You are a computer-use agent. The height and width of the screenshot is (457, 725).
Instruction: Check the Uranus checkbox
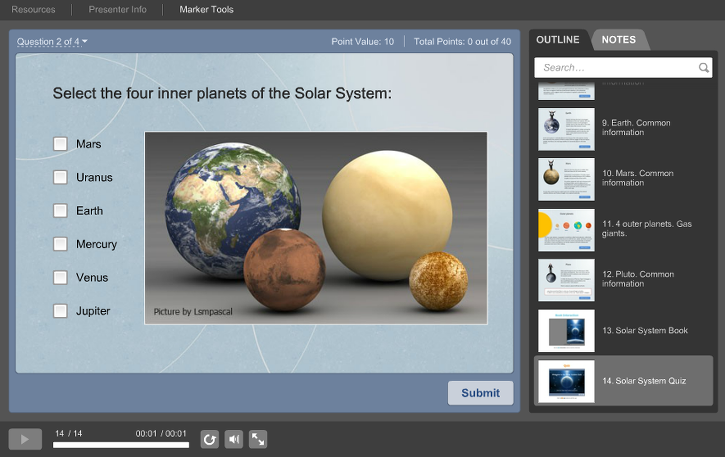[60, 177]
